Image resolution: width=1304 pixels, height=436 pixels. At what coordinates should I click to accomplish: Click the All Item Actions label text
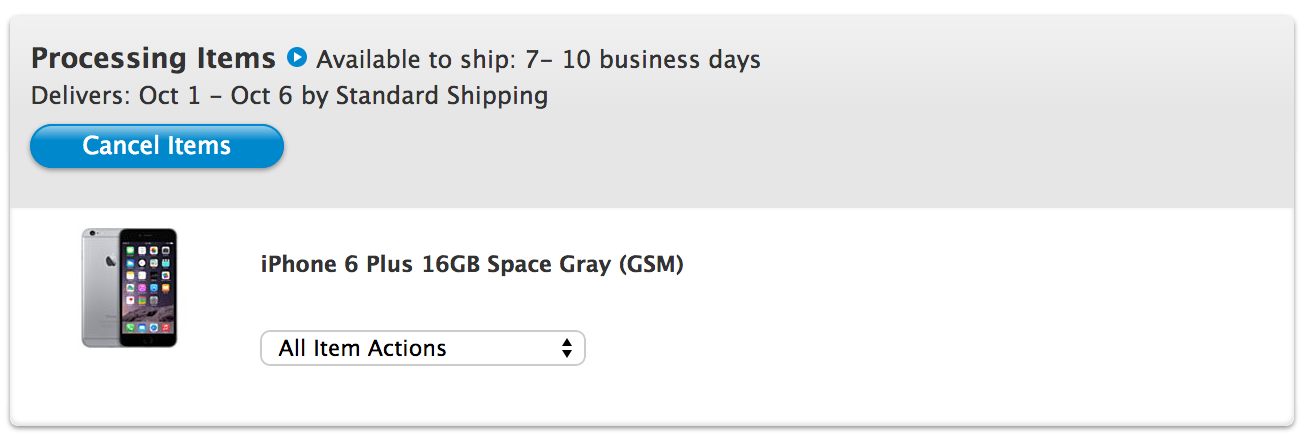(362, 348)
